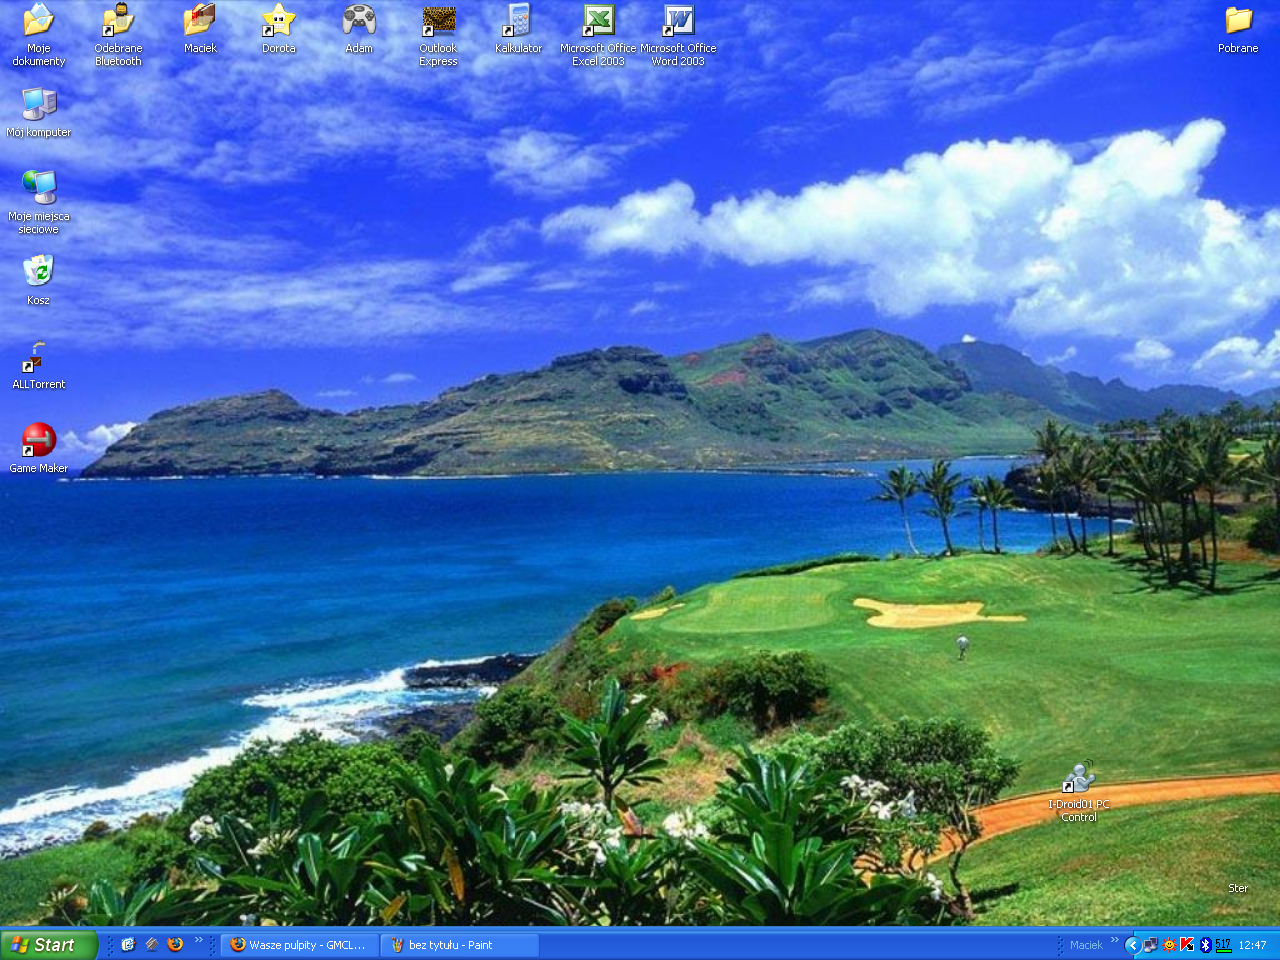Expand the Maciek toolbar chevron

(1114, 941)
